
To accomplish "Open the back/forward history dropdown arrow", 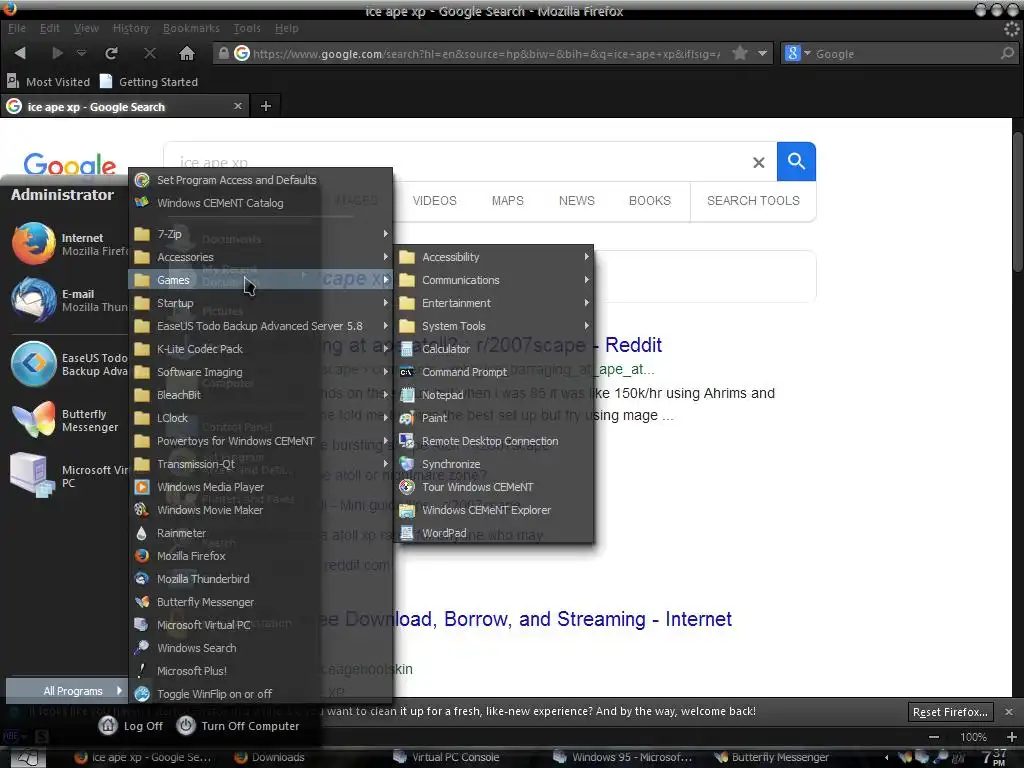I will tap(81, 54).
